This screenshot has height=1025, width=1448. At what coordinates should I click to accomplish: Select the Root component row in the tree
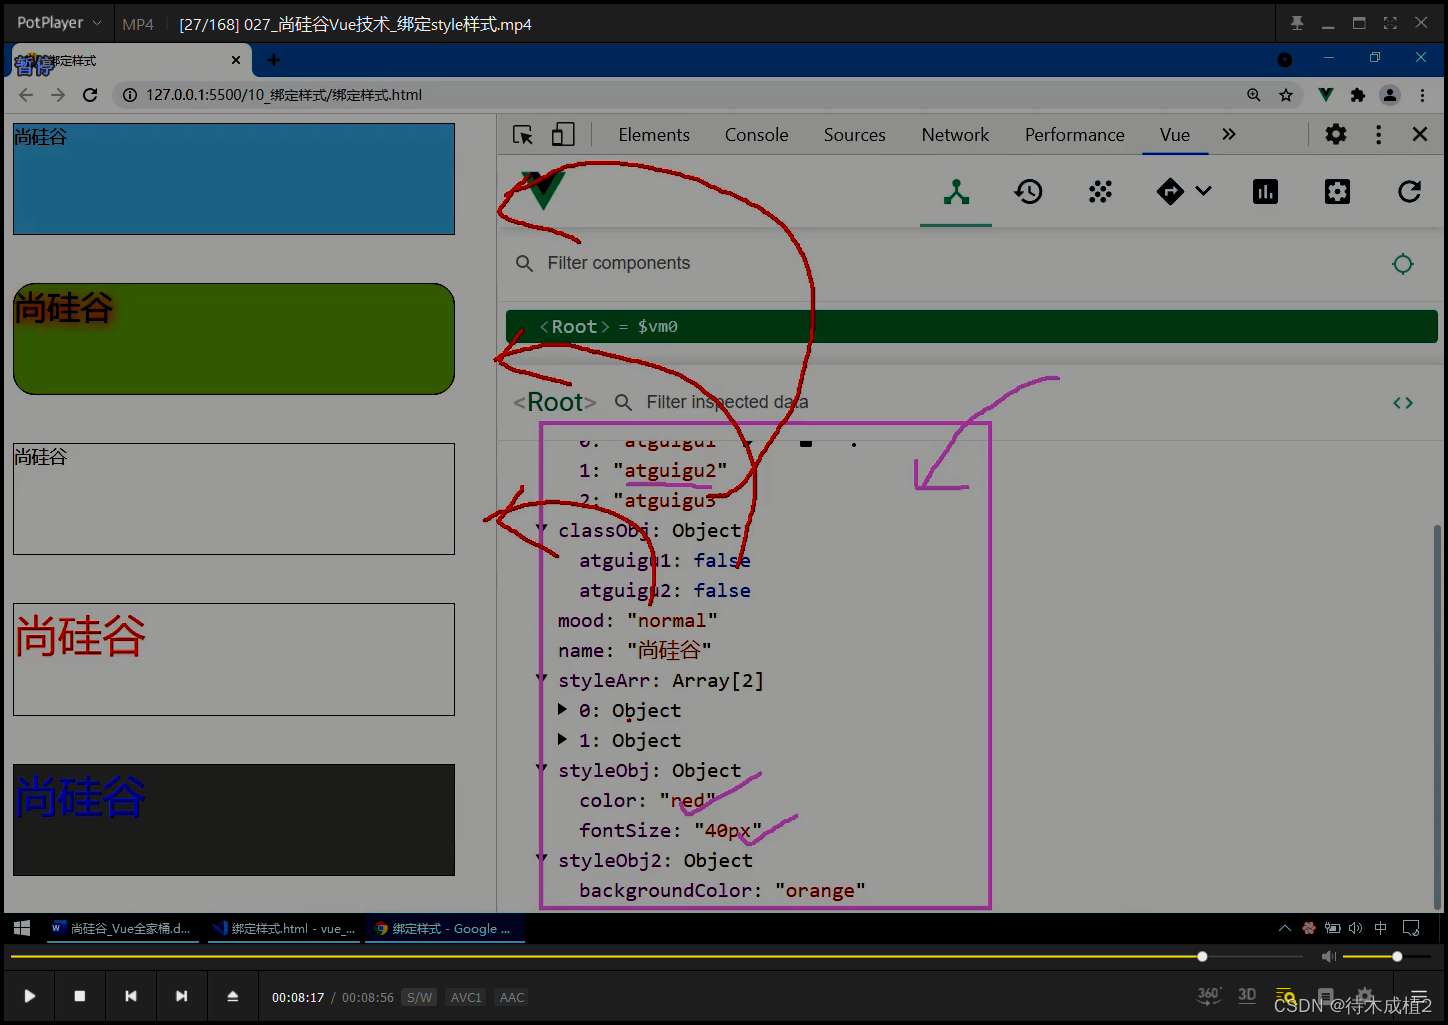tap(972, 326)
